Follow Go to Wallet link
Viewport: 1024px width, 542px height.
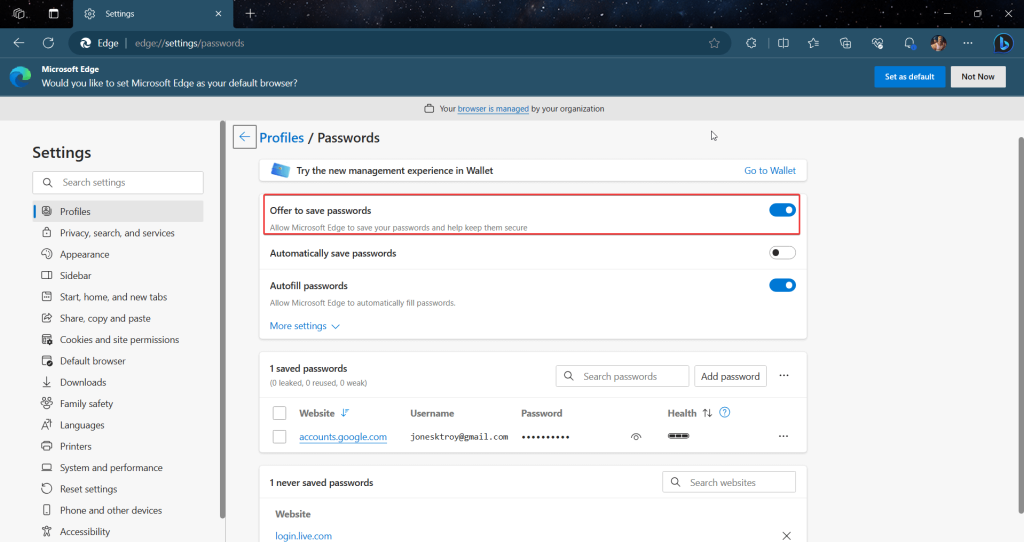(x=770, y=170)
